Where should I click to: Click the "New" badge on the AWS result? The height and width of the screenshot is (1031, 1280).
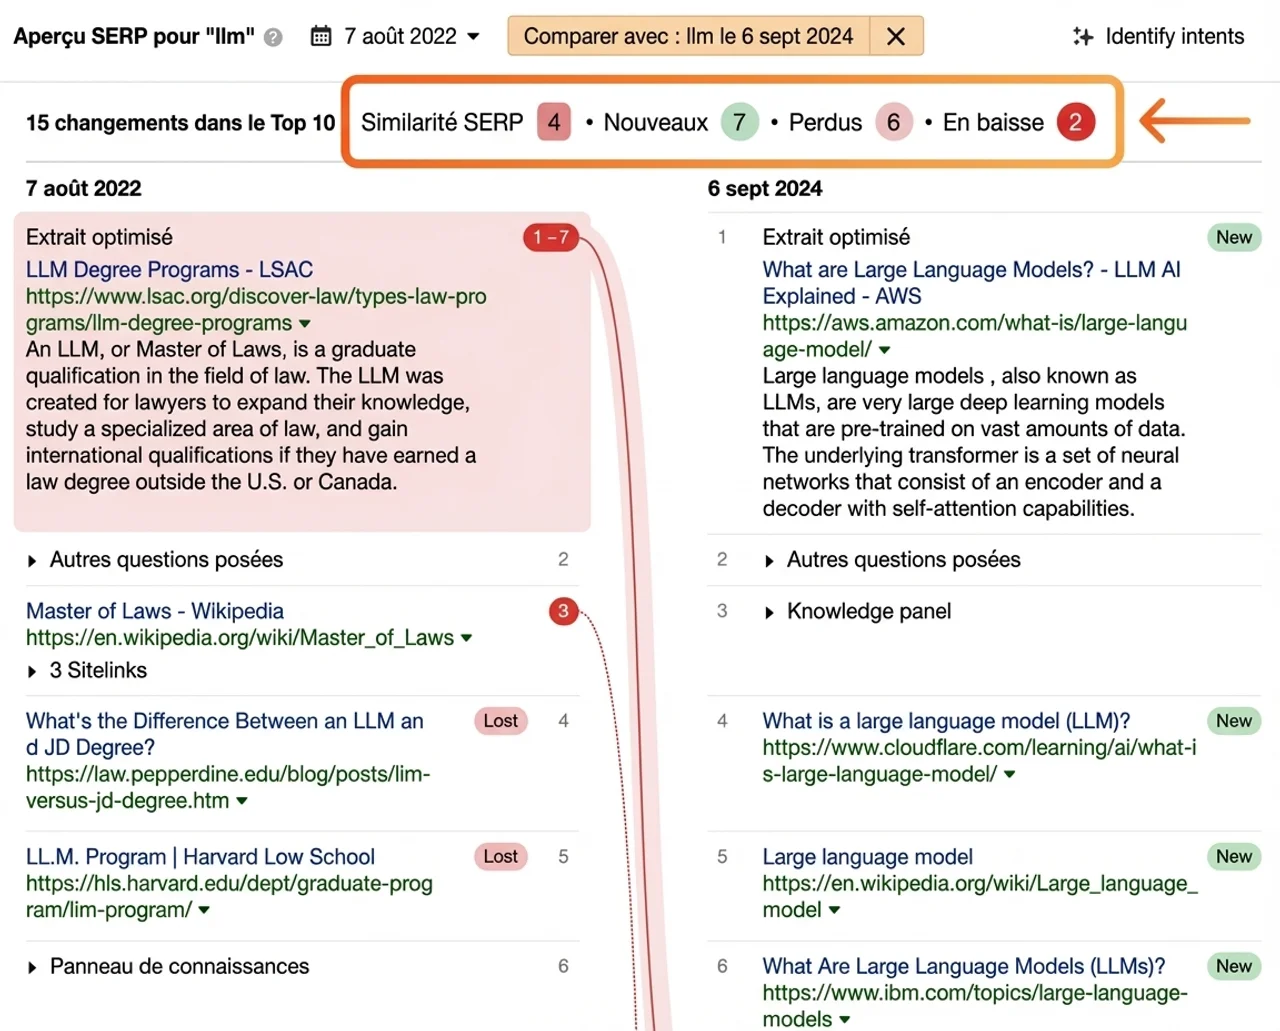(1233, 238)
